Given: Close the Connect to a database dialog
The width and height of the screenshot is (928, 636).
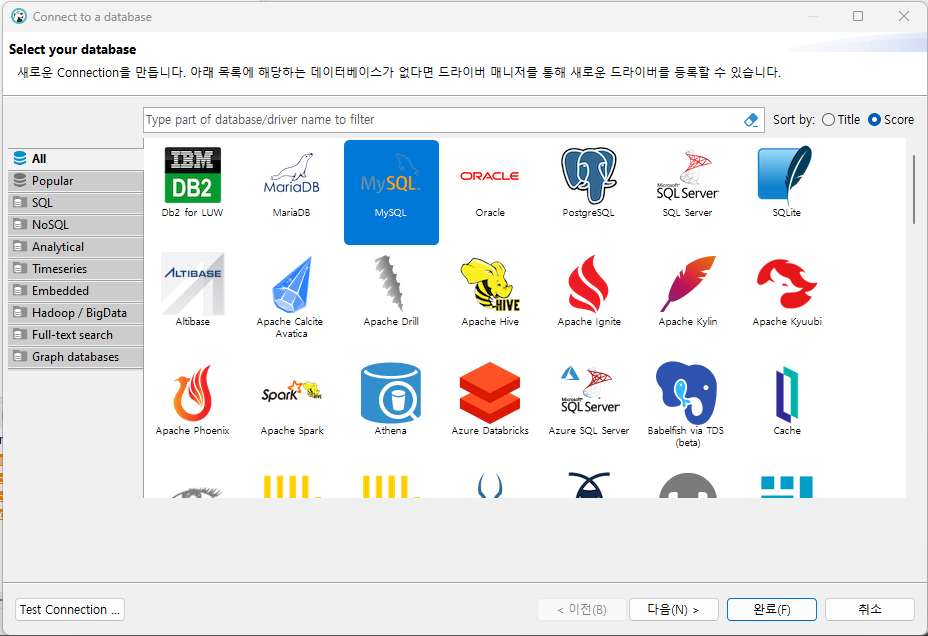Looking at the screenshot, I should tap(904, 16).
